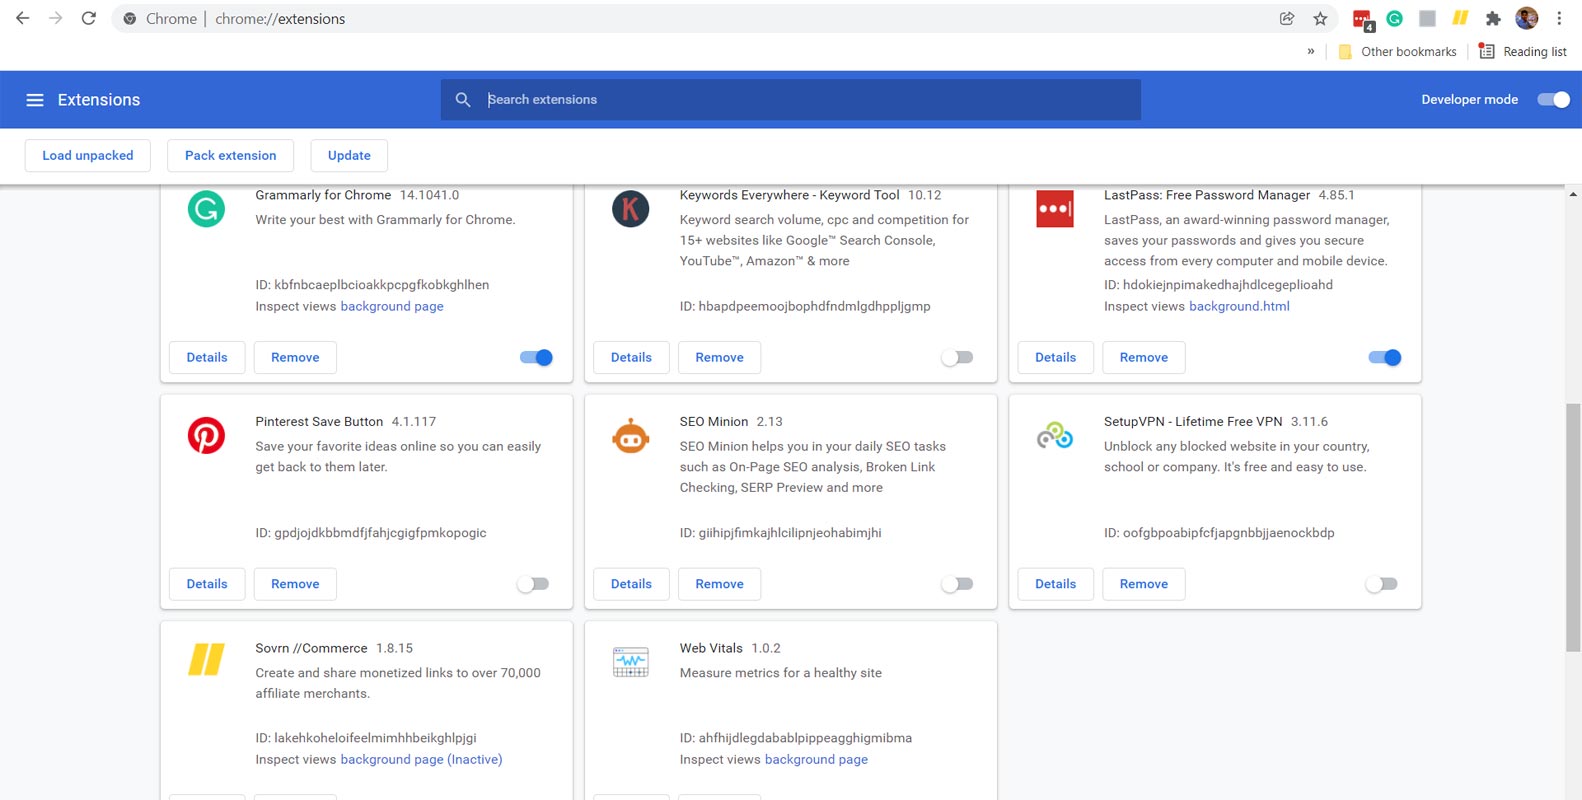Click the gray square extension icon in toolbar
Screen dimensions: 1582x800
[1427, 18]
